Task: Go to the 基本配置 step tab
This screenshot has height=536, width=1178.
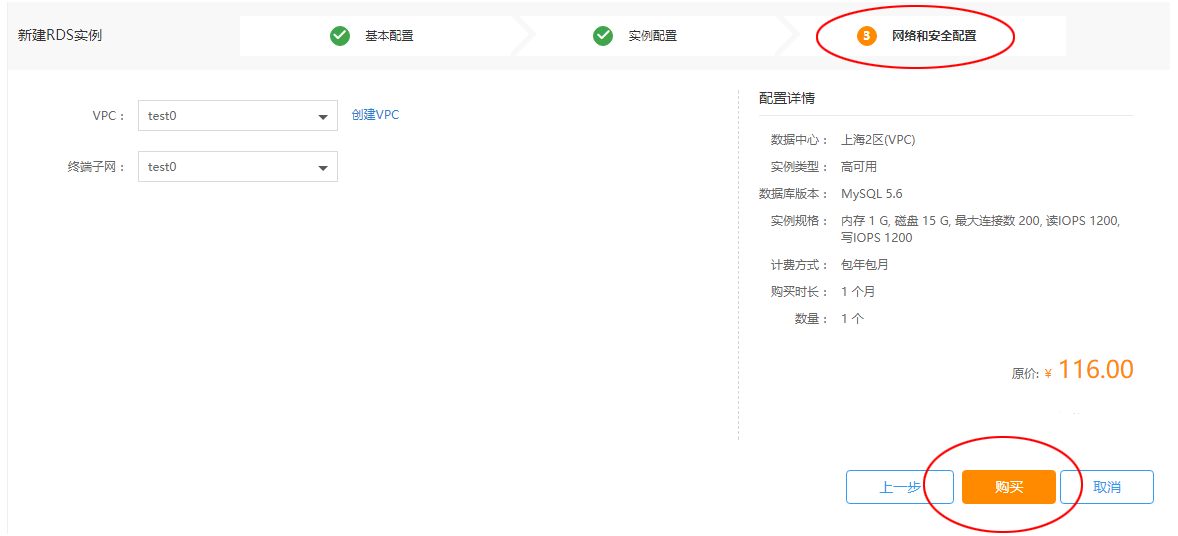Action: 388,35
